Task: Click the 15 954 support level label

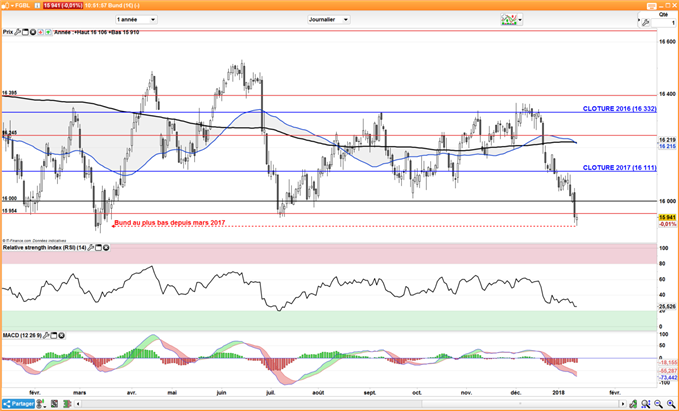Action: (10, 211)
